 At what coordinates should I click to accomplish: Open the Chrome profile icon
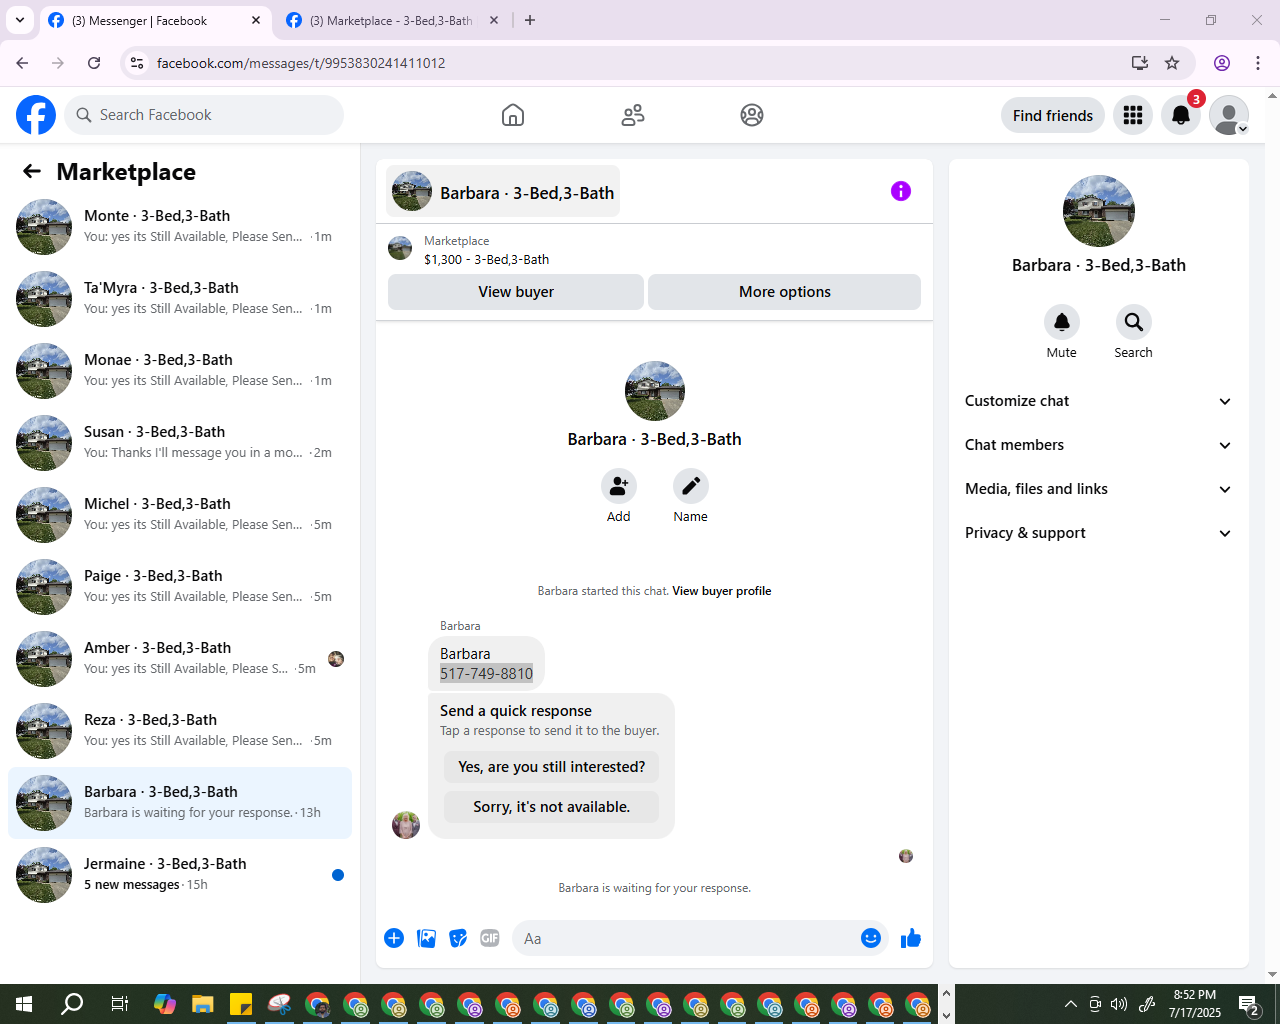point(1222,63)
